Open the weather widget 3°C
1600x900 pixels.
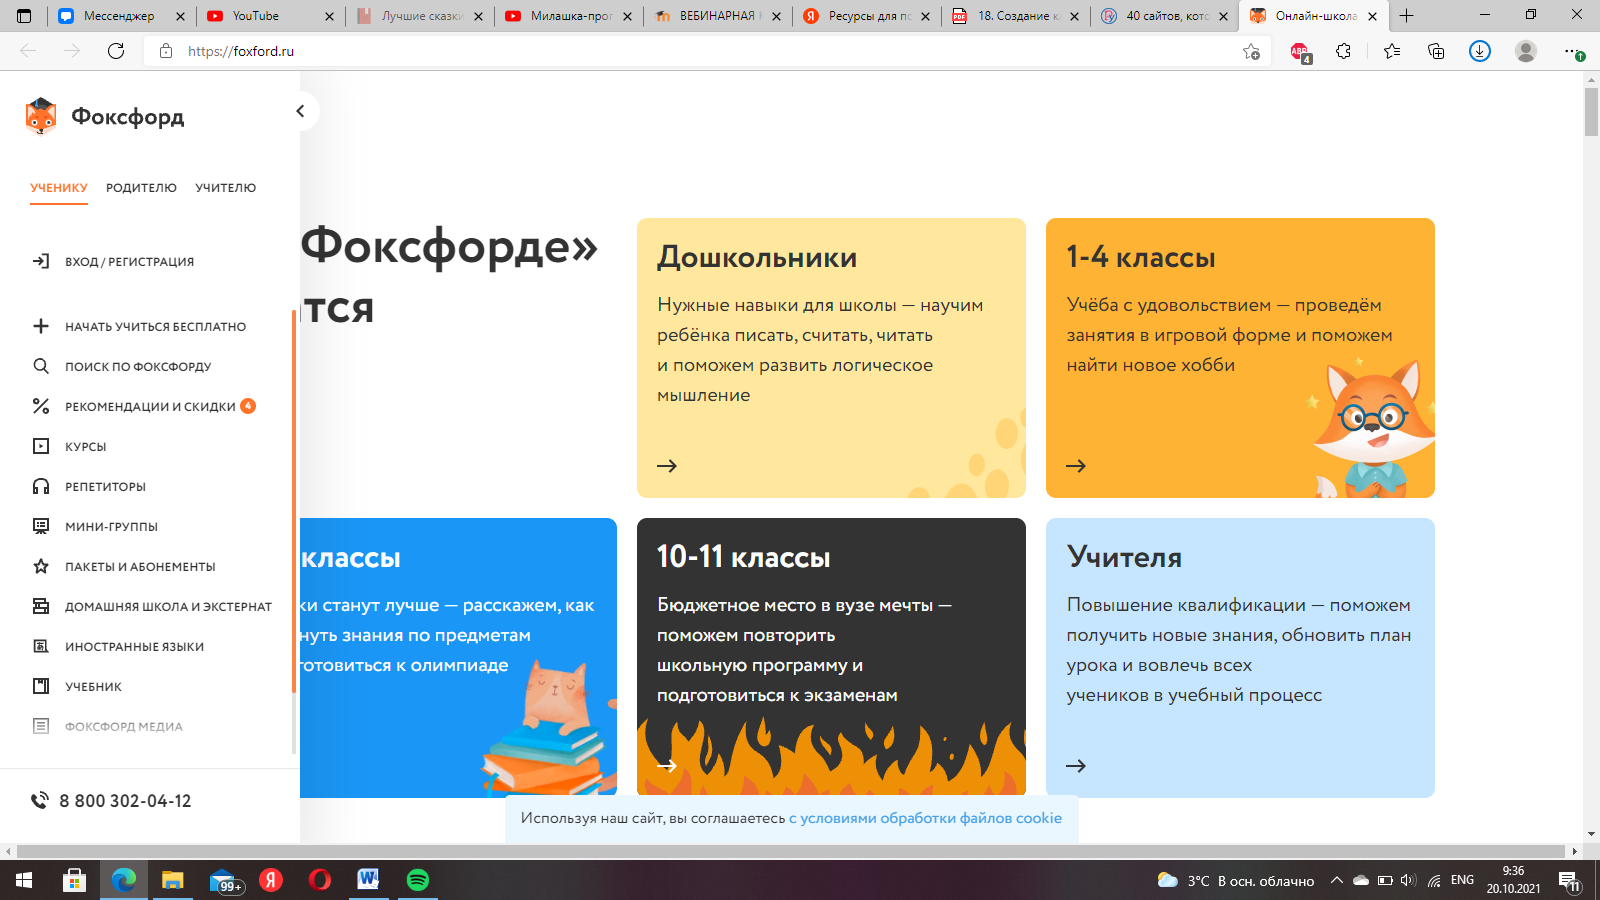[x=1236, y=880]
